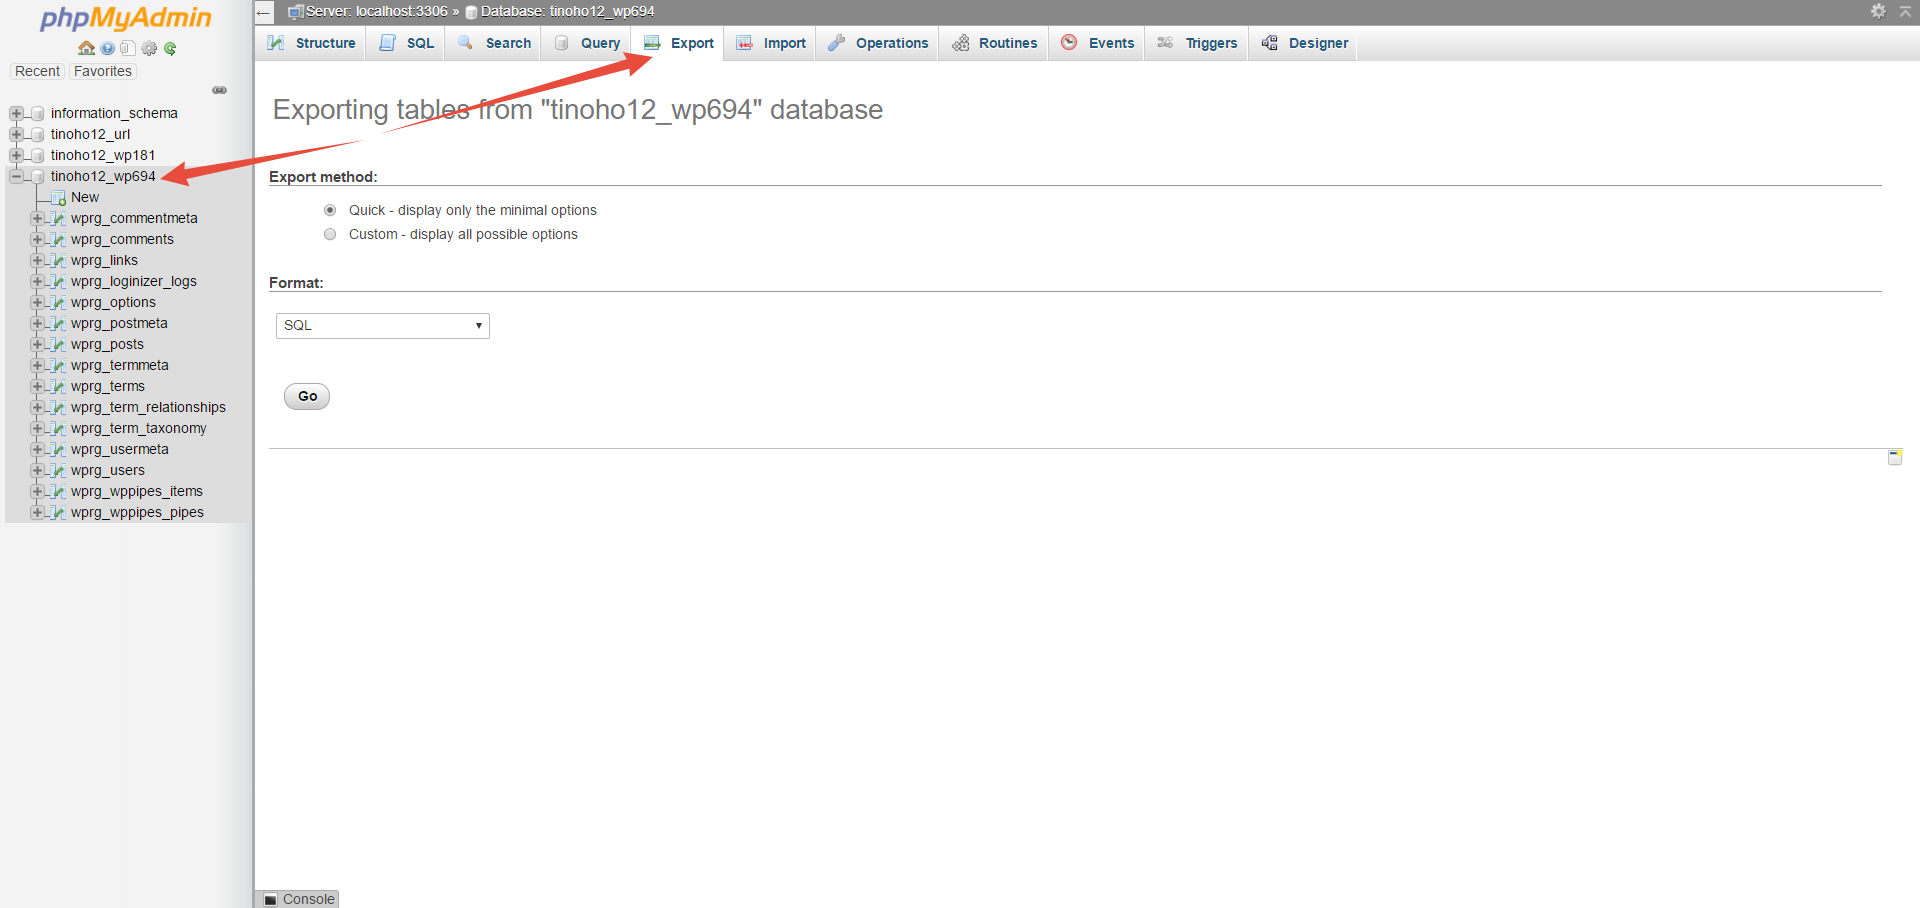
Task: Open the phpMyAdmin documentation help icon
Action: tap(107, 48)
